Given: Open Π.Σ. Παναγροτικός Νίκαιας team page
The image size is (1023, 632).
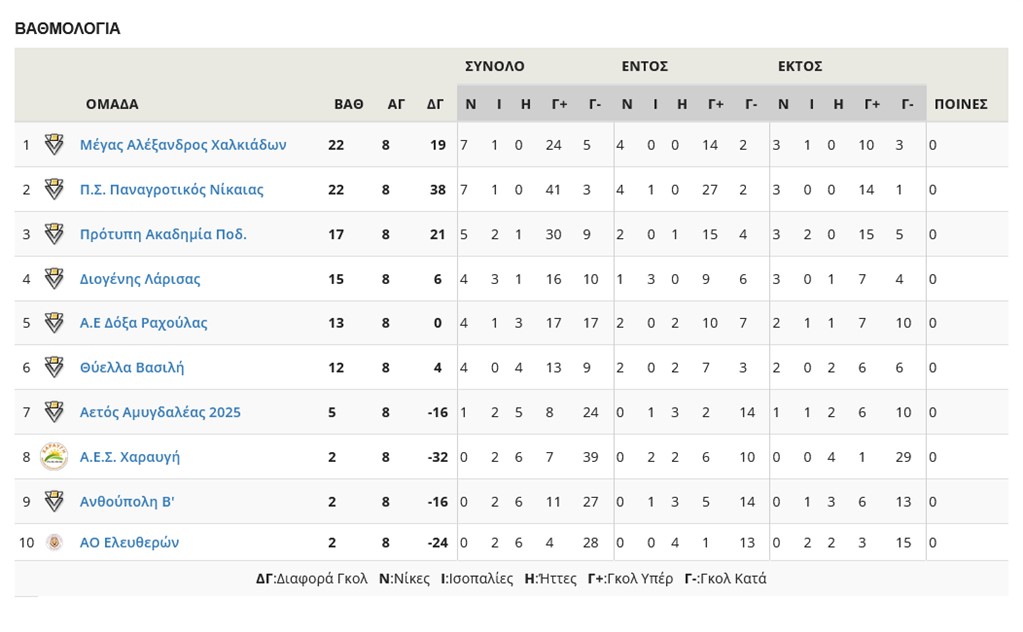Looking at the screenshot, I should (172, 190).
